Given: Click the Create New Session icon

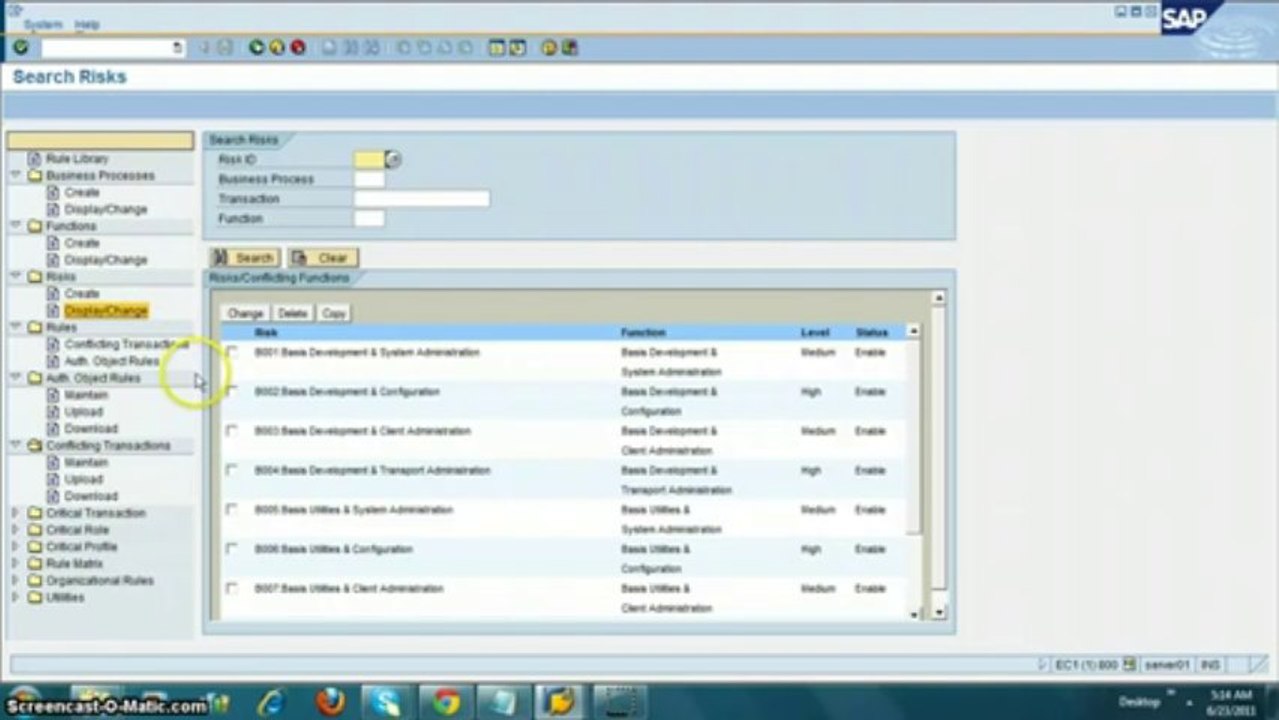Looking at the screenshot, I should click(497, 47).
